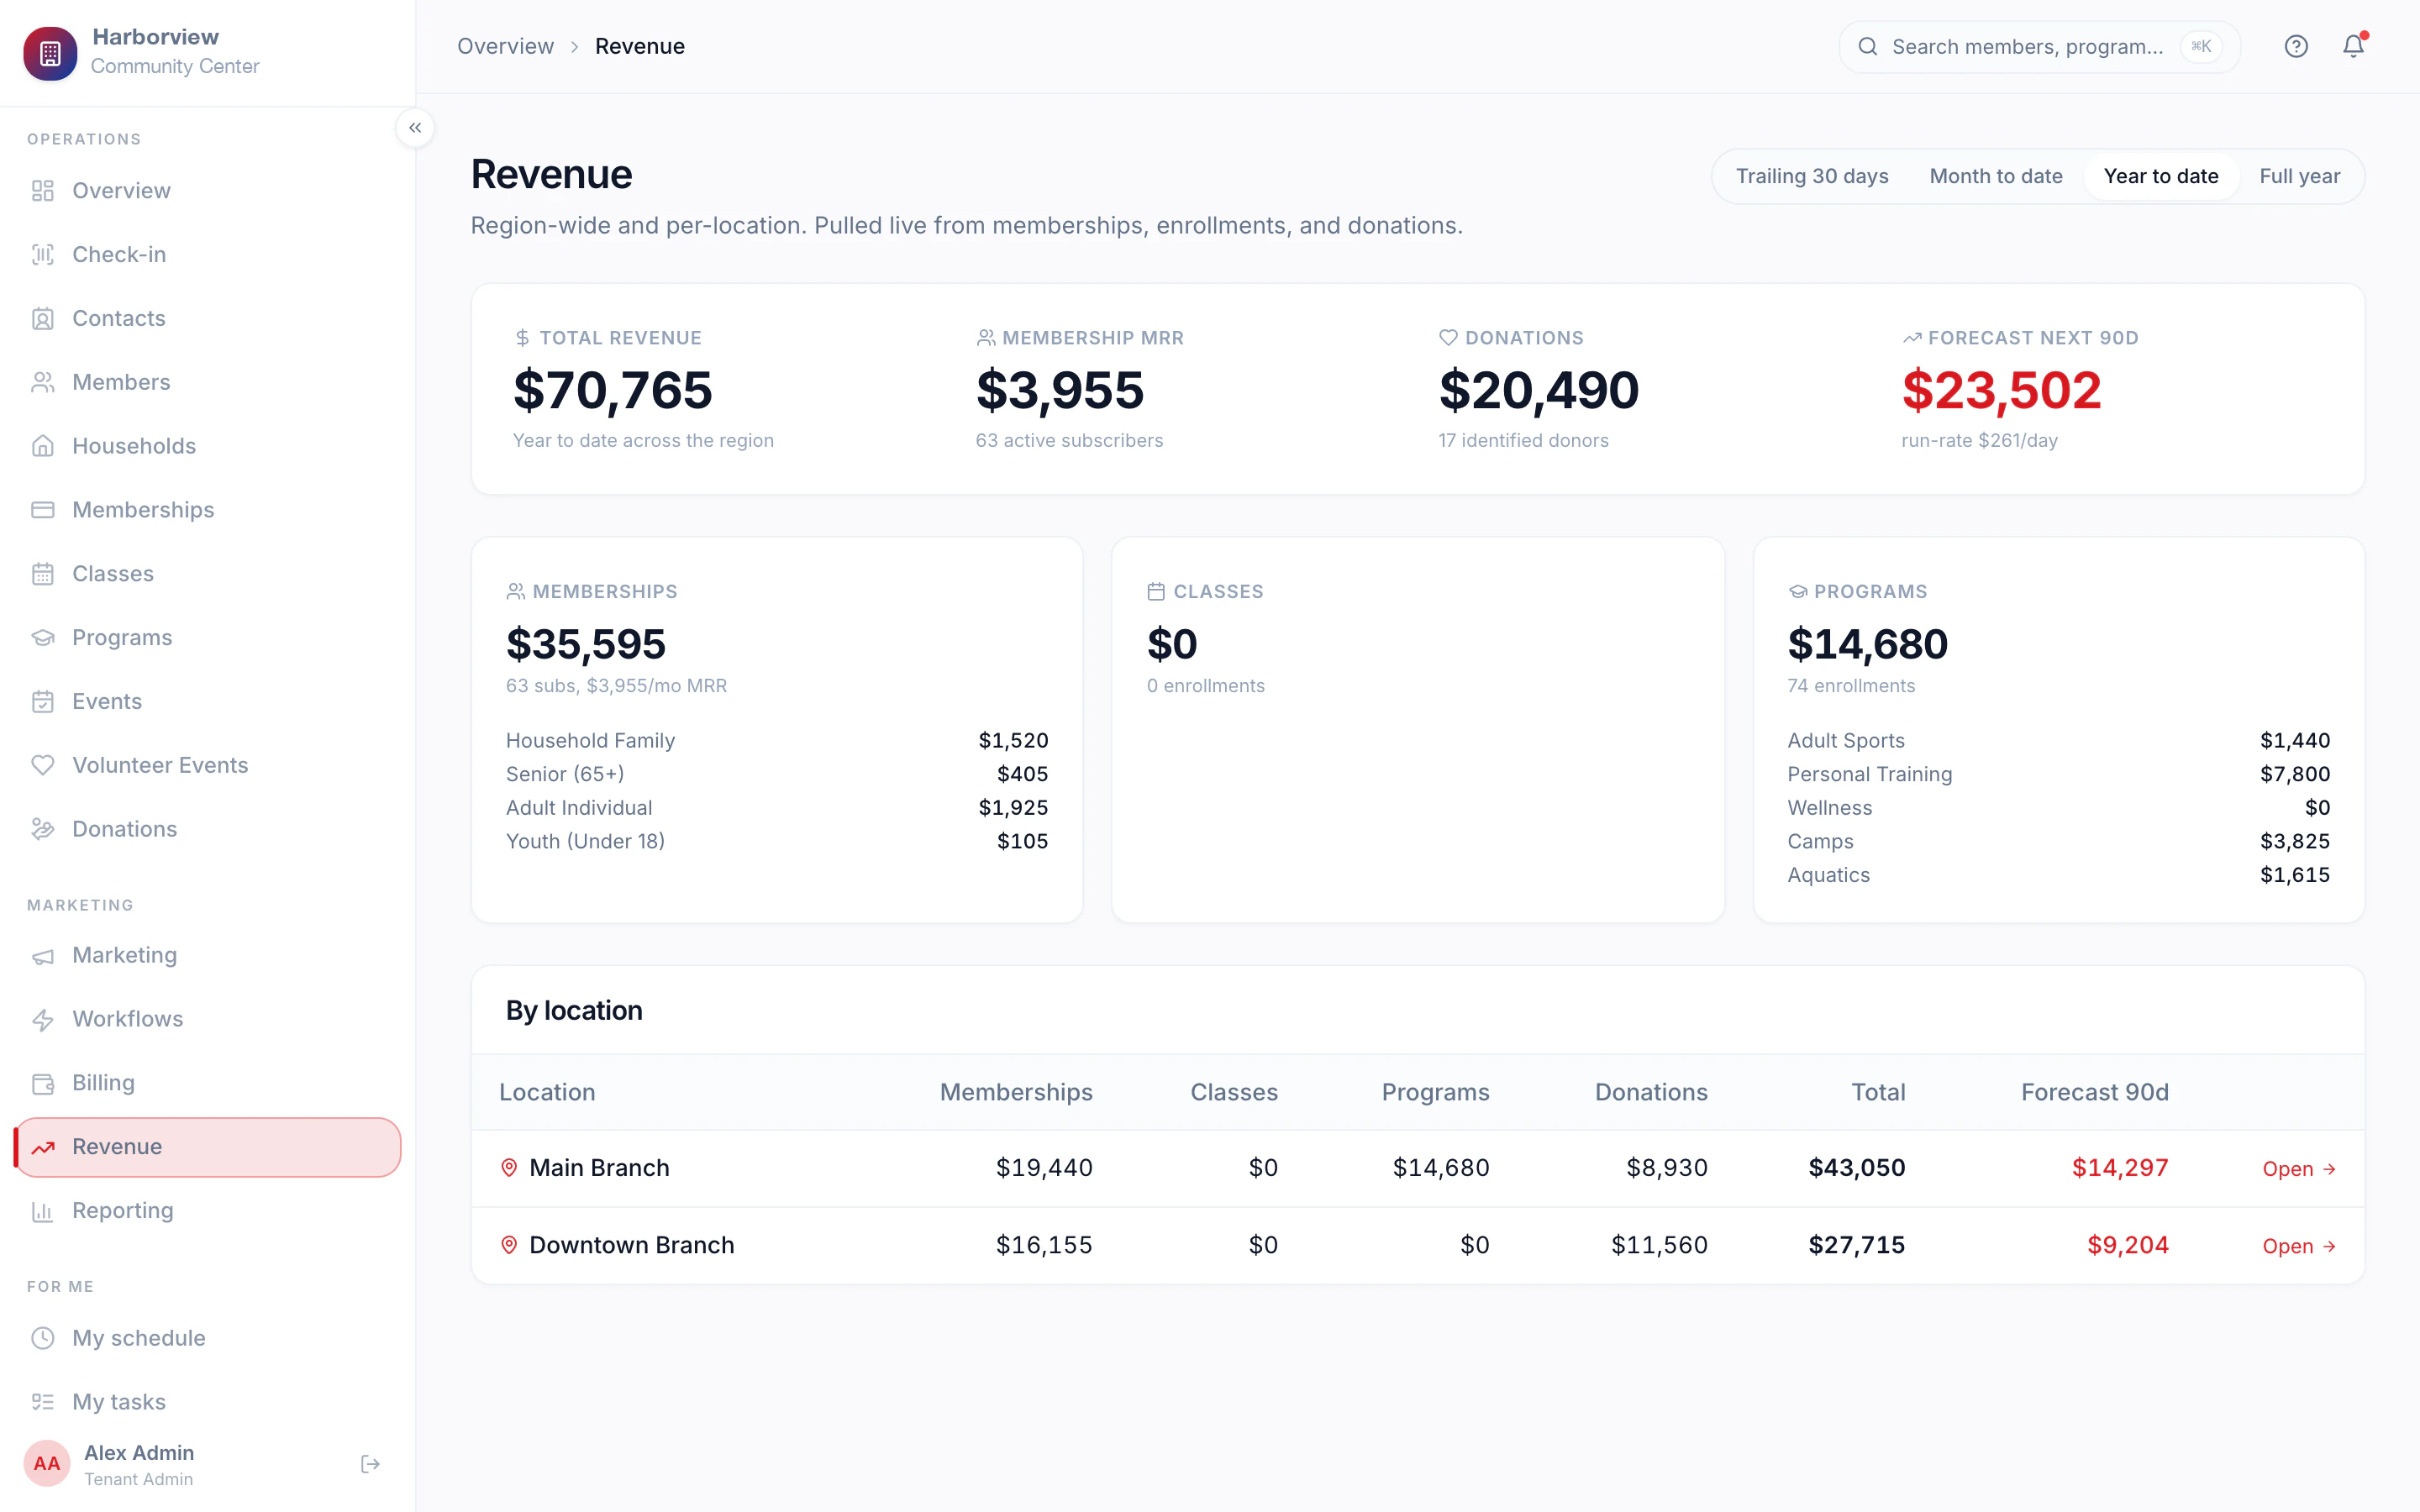
Task: Click the Contacts icon in sidebar
Action: click(42, 319)
